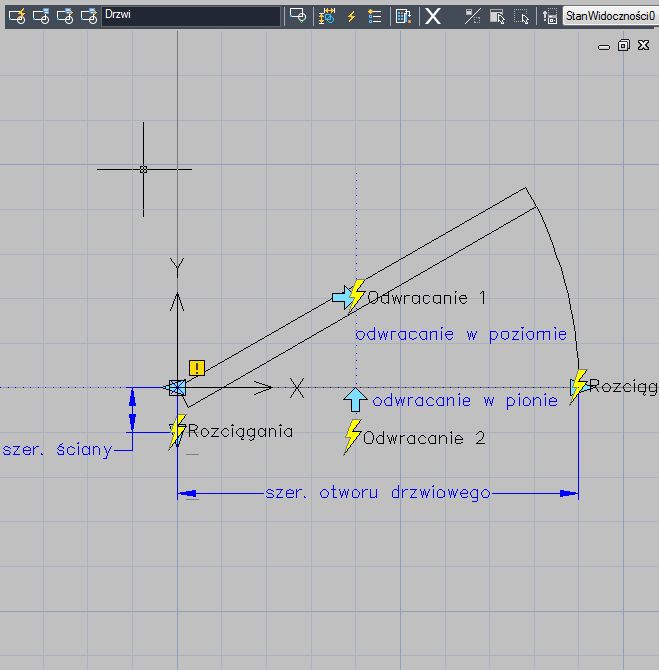Select the 'Odwracanie 2' action label
The height and width of the screenshot is (670, 659).
[x=424, y=438]
